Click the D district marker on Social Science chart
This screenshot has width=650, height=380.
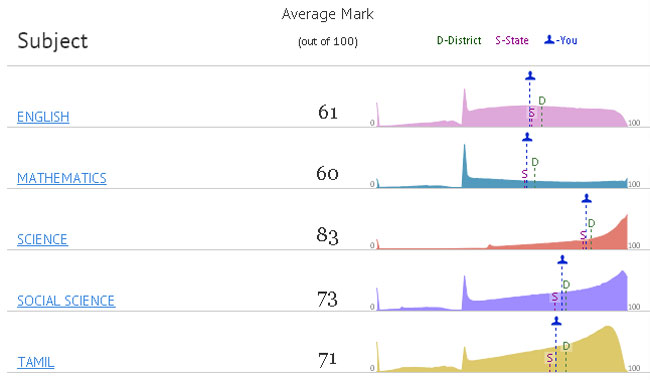[566, 285]
